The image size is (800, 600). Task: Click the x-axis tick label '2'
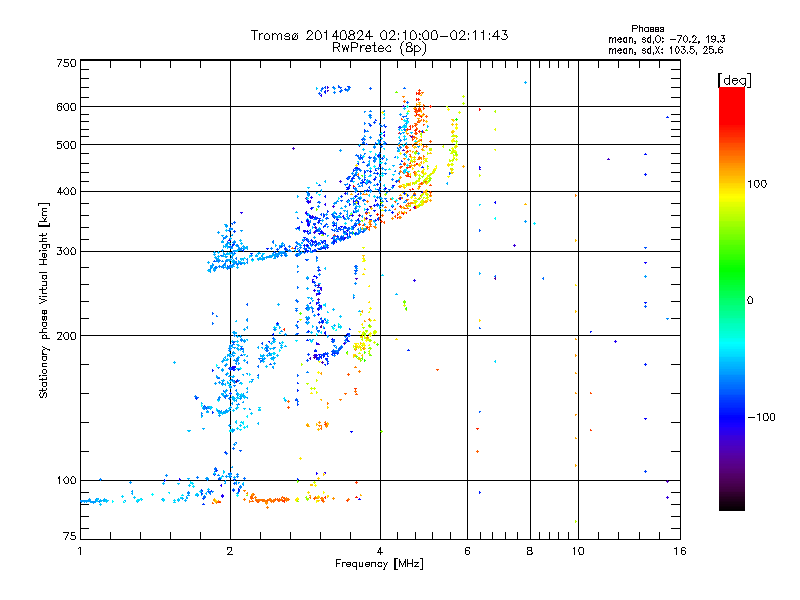point(230,551)
